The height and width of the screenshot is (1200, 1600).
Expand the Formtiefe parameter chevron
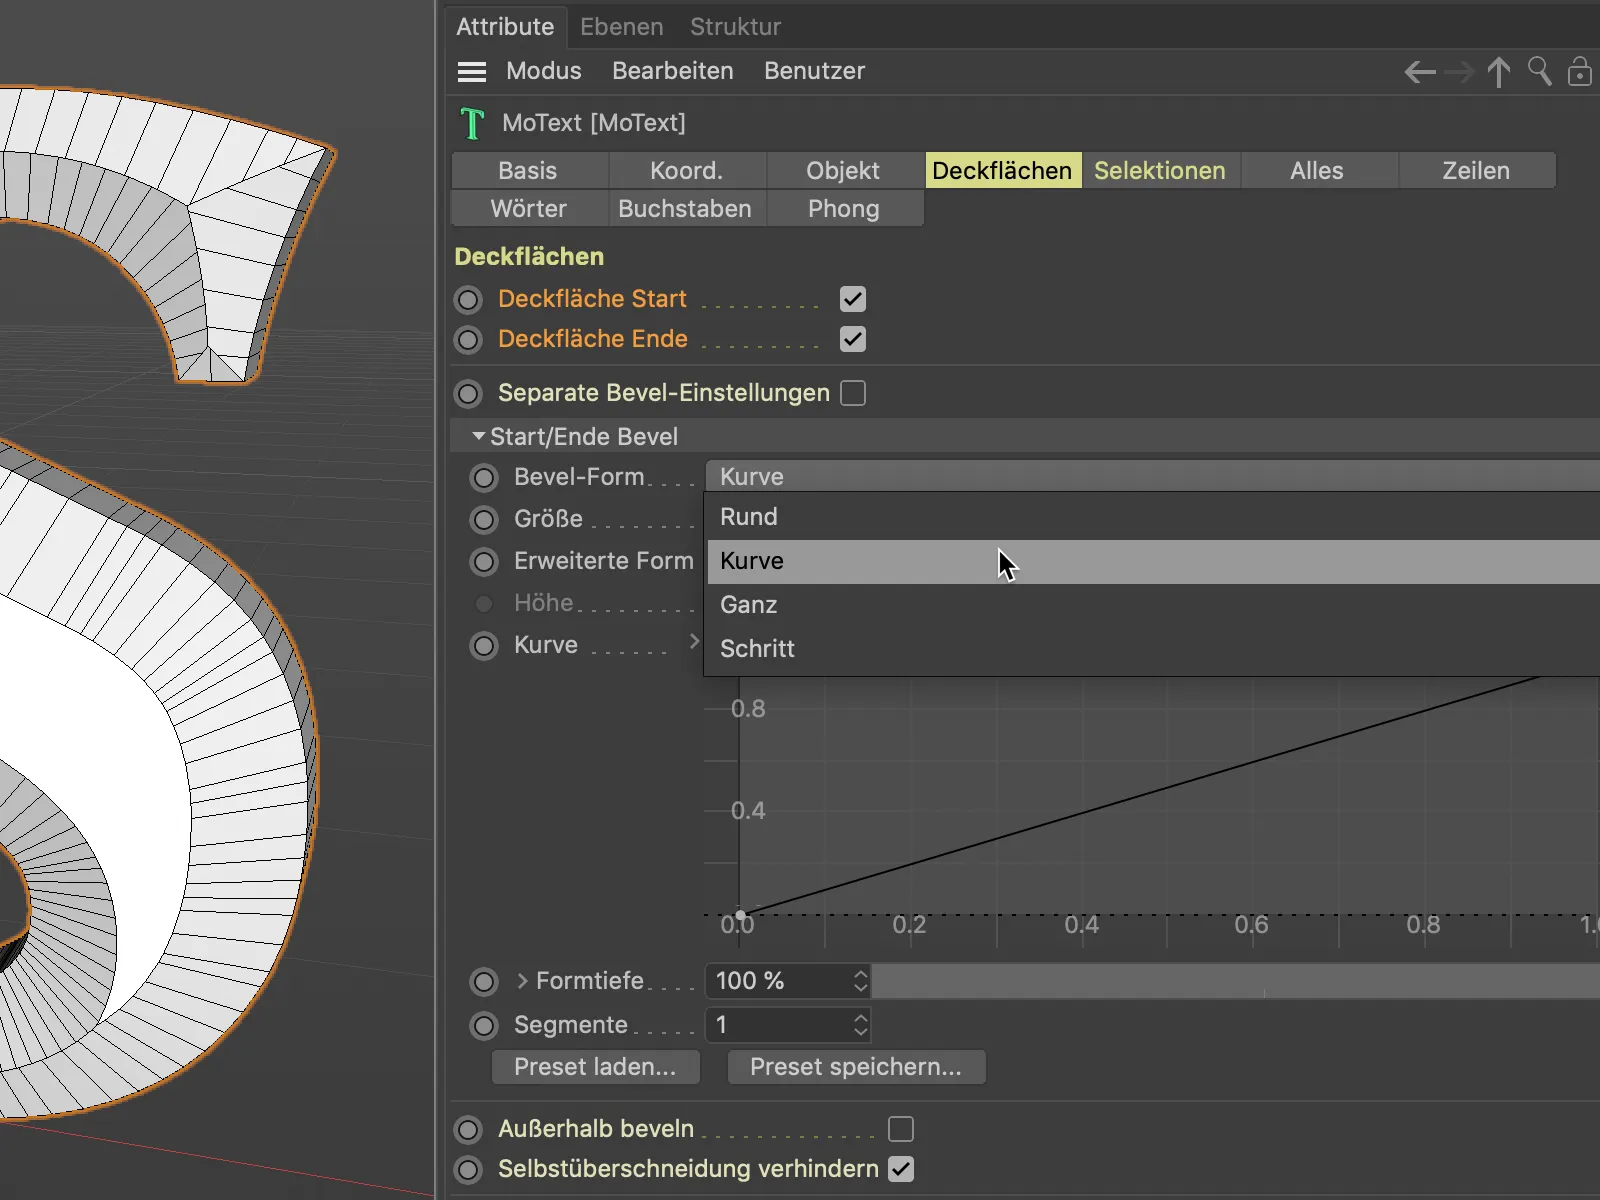coord(522,981)
